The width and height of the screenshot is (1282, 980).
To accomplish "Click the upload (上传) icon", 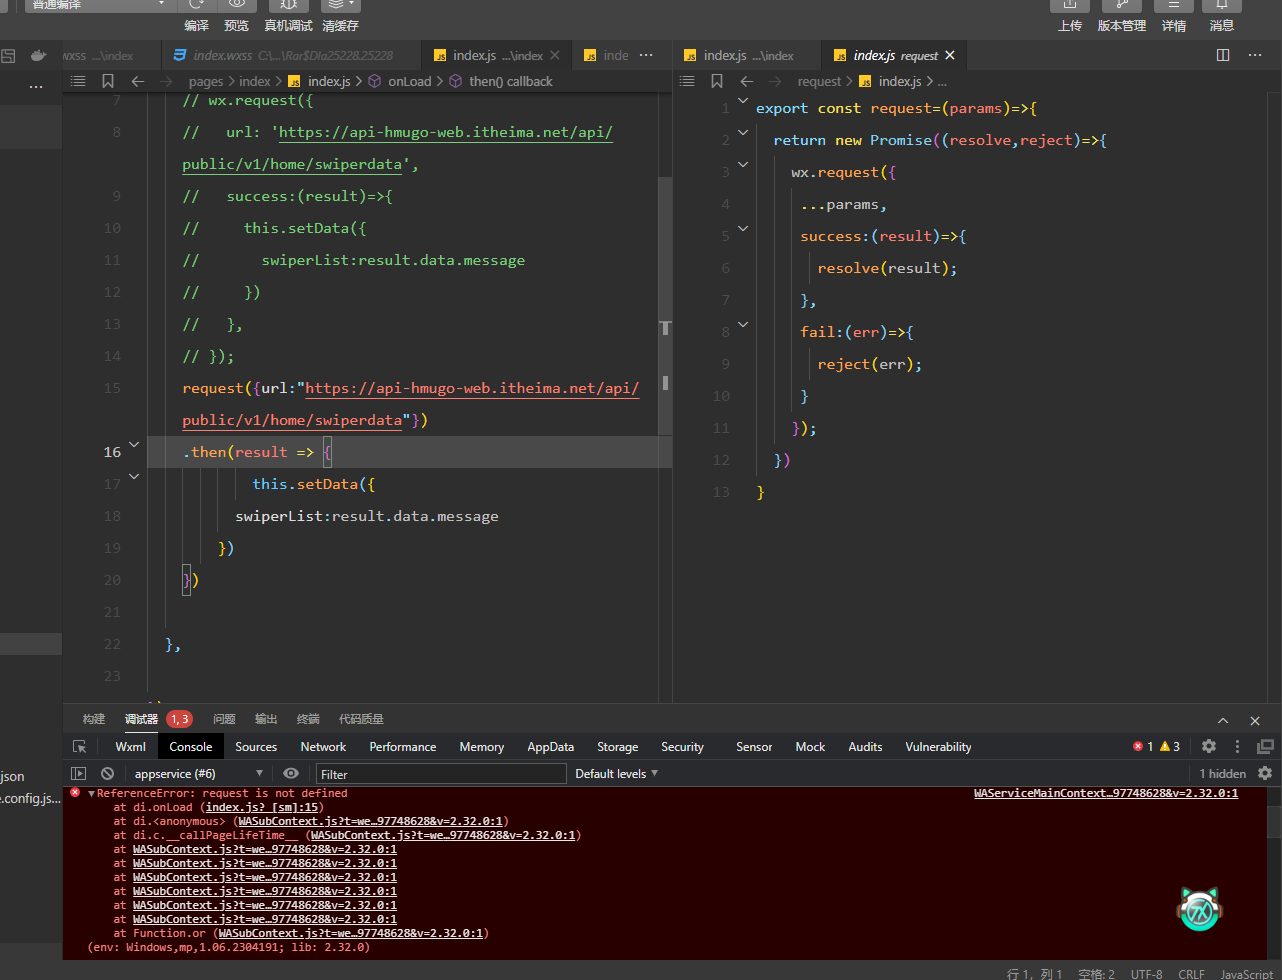I will [1070, 5].
